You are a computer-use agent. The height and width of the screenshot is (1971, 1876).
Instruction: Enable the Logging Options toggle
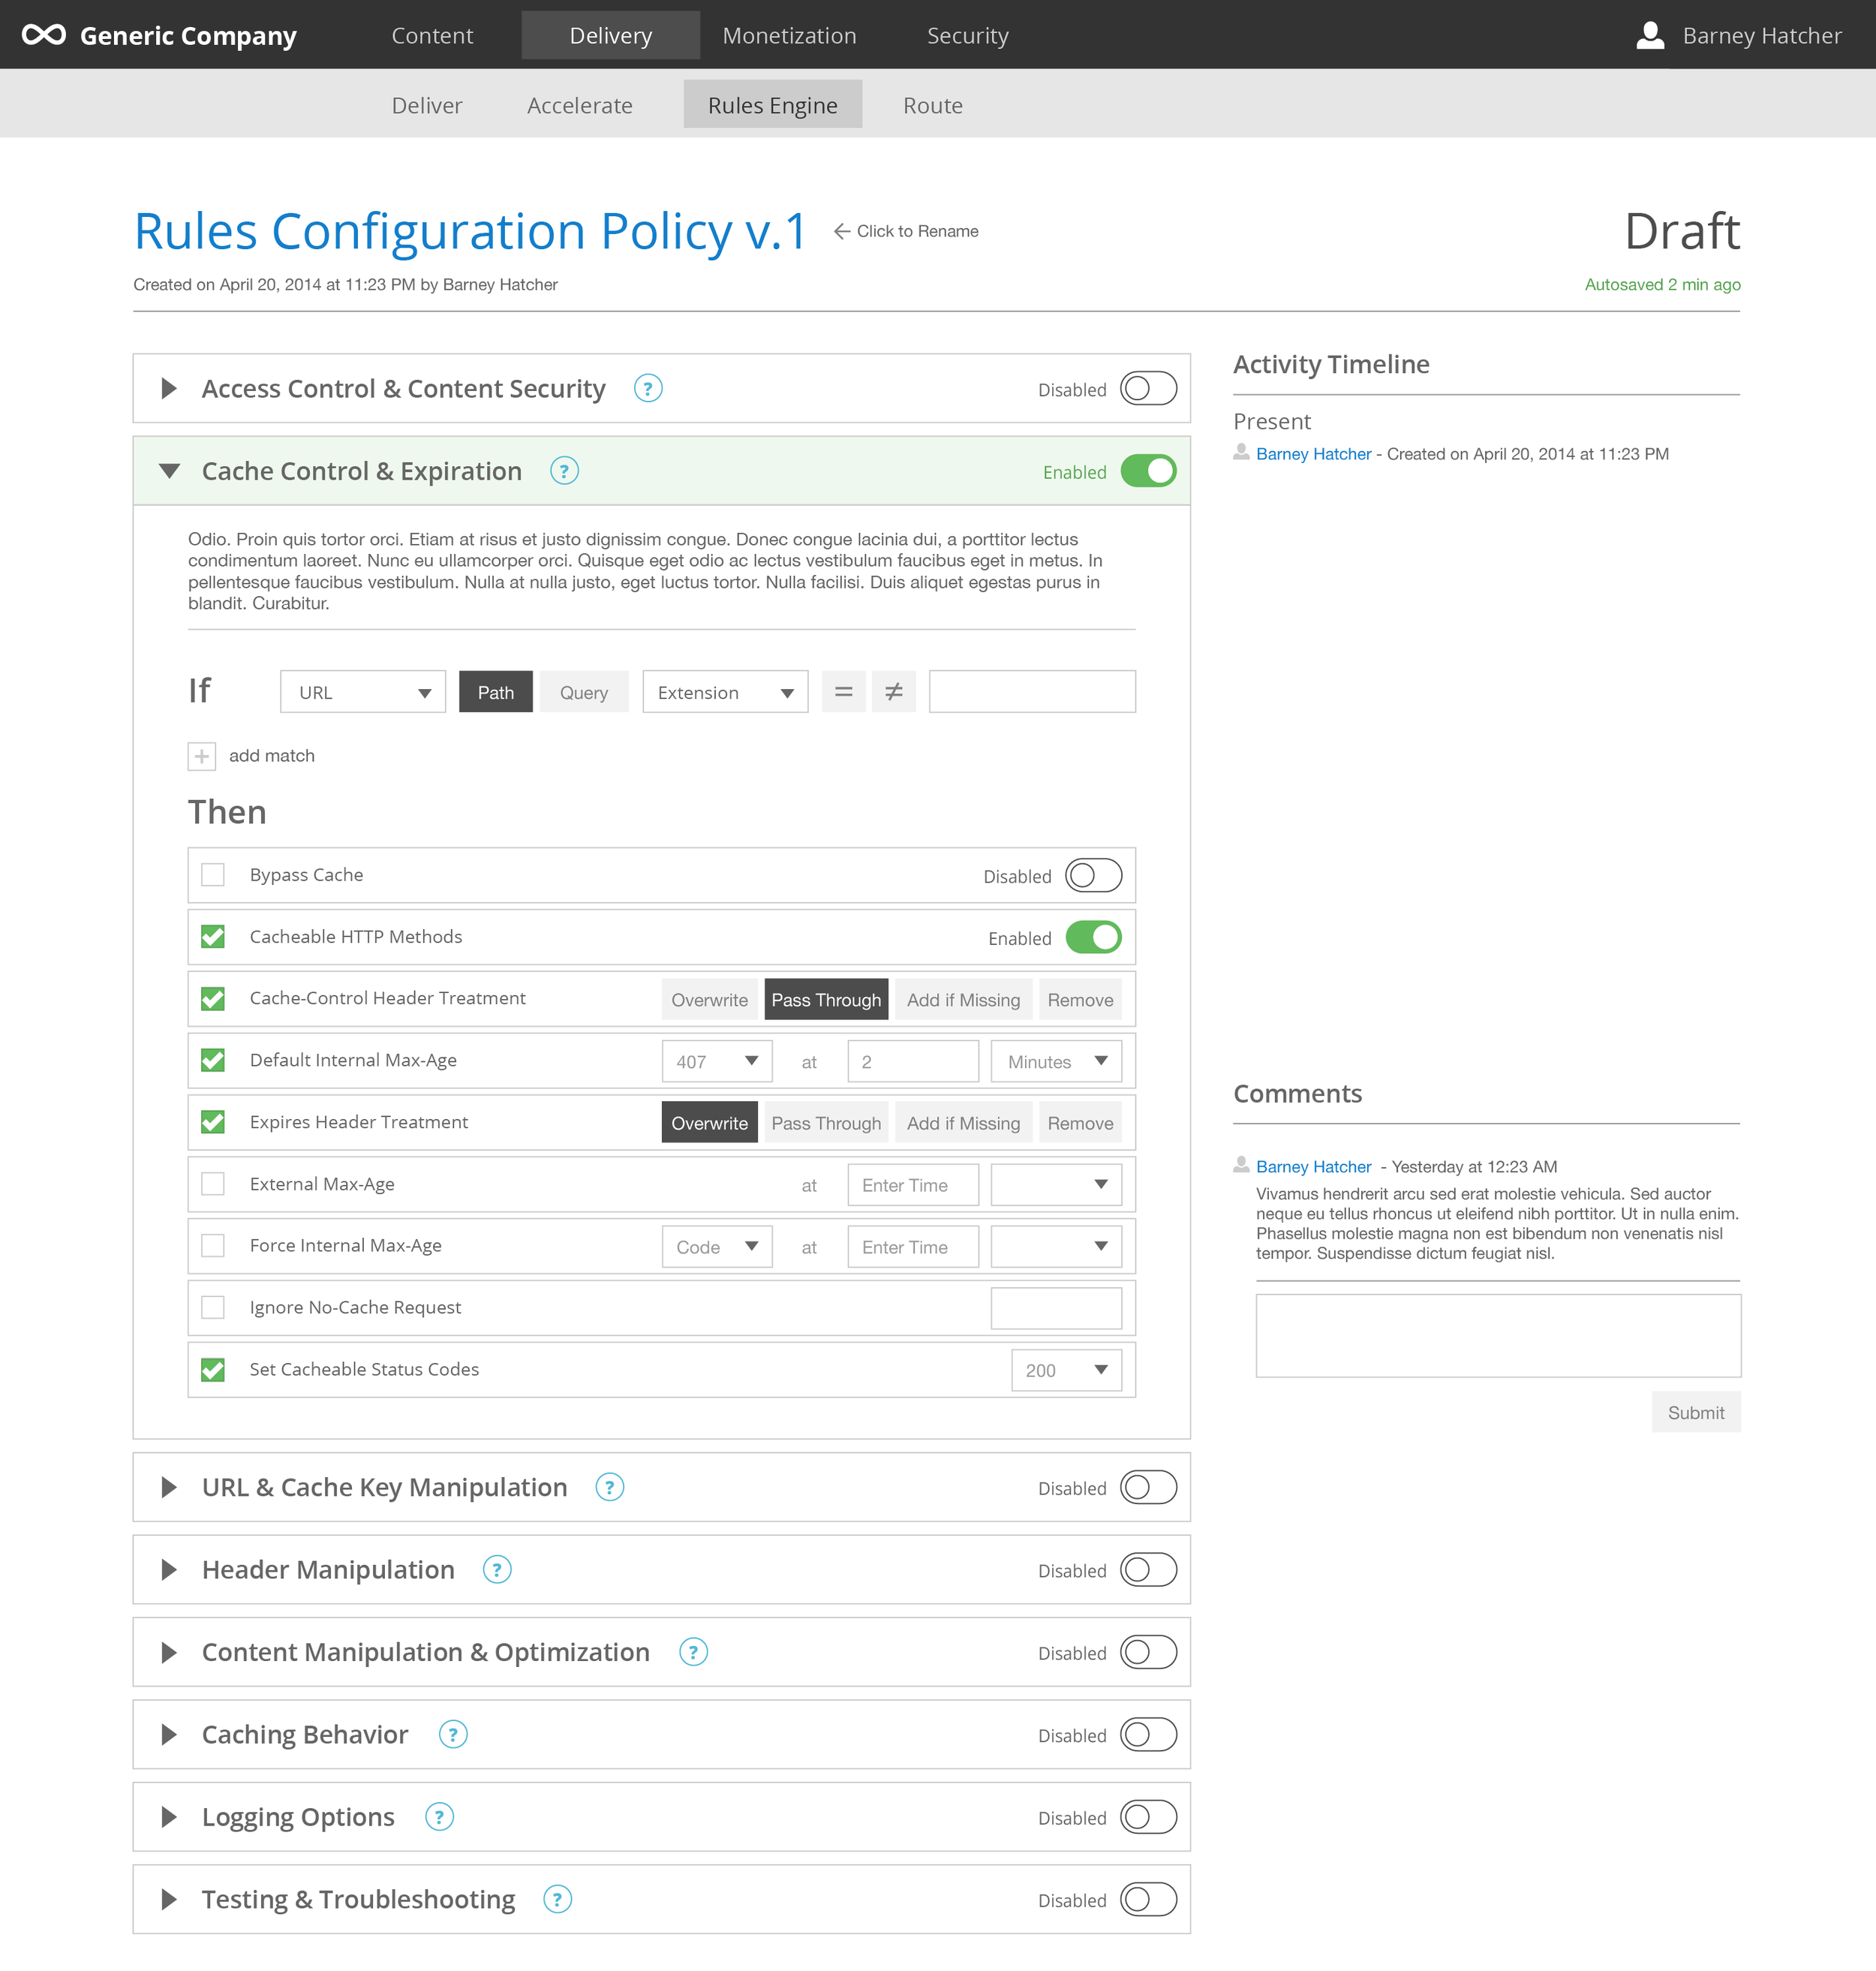(1148, 1817)
